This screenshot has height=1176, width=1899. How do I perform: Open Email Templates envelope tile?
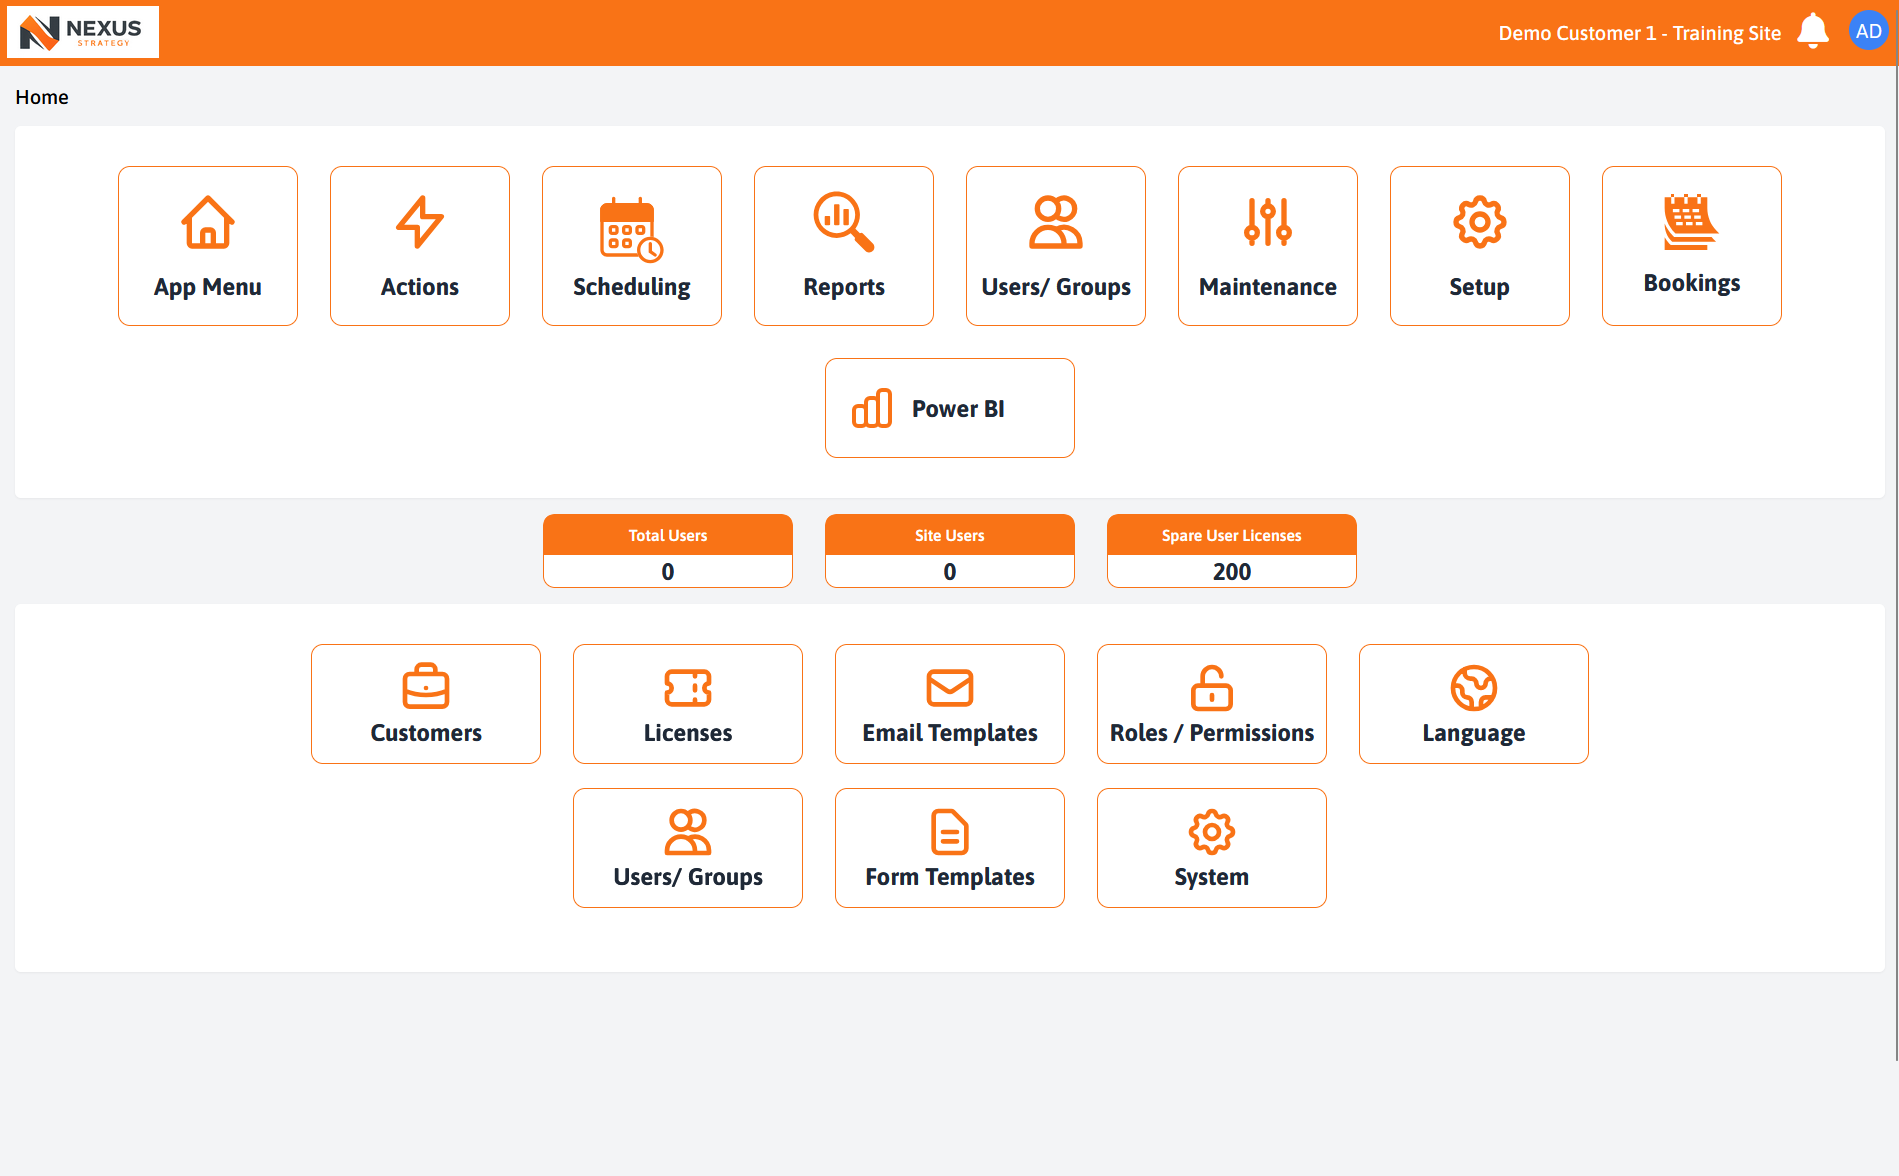coord(950,704)
